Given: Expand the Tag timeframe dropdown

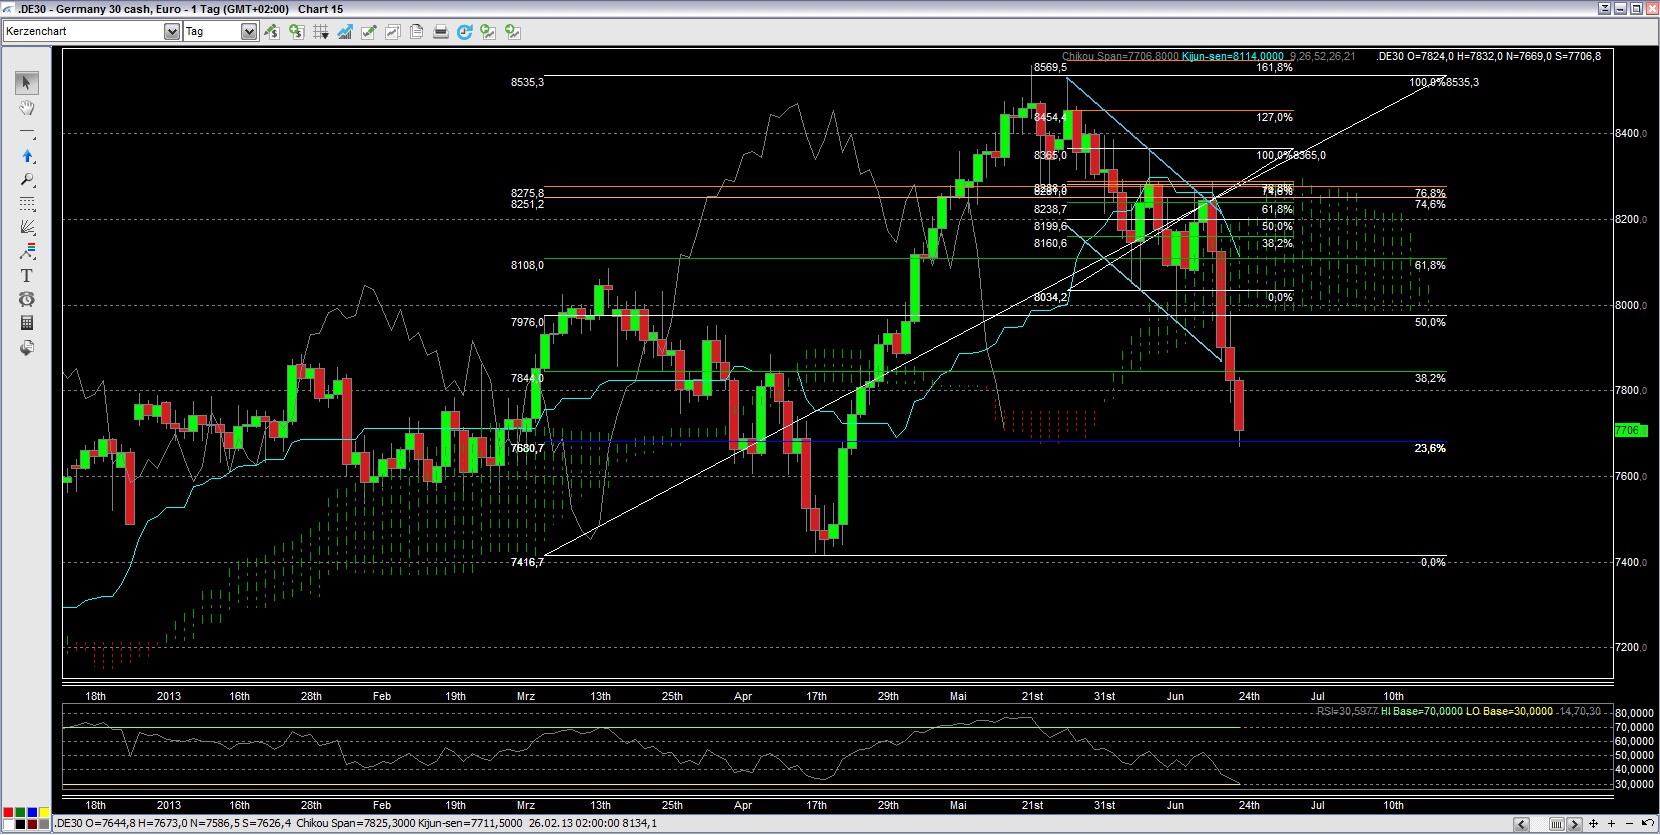Looking at the screenshot, I should [248, 32].
